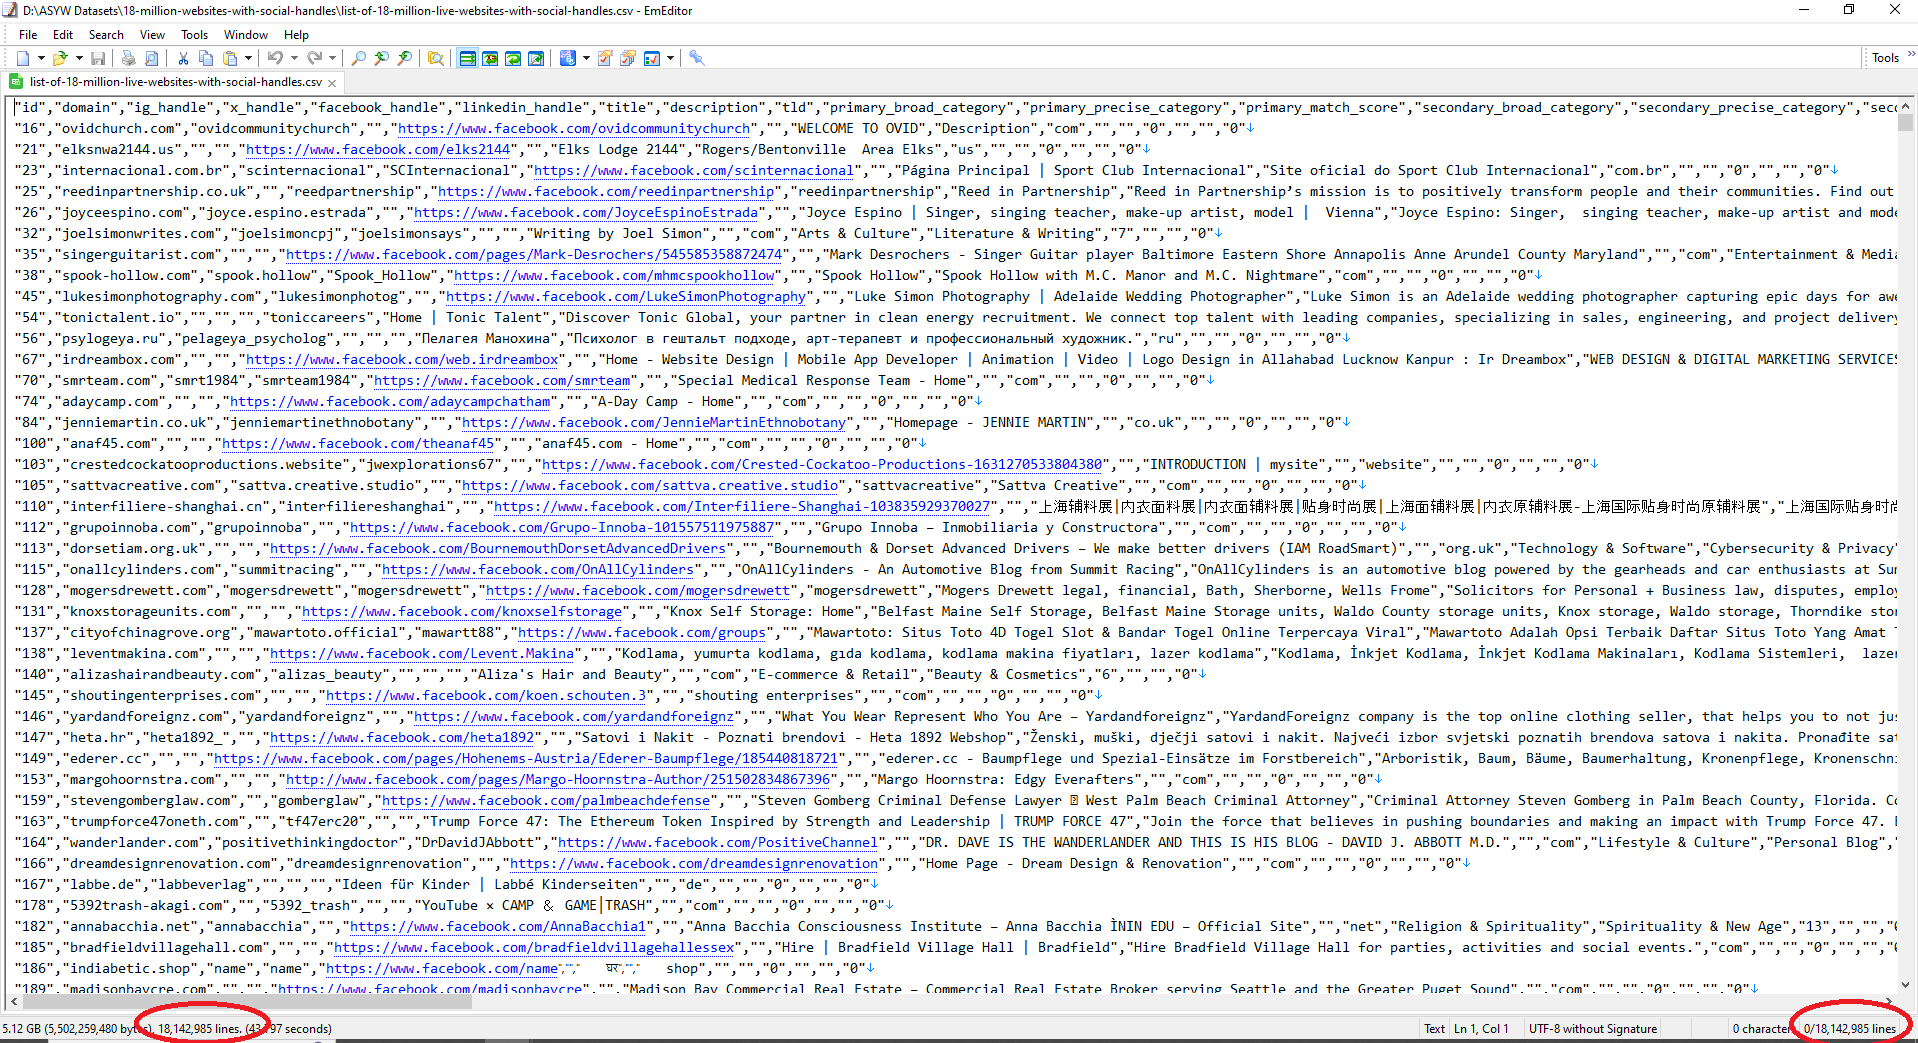Viewport: 1918px width, 1043px height.
Task: Expand the Undo history dropdown
Action: pyautogui.click(x=294, y=57)
